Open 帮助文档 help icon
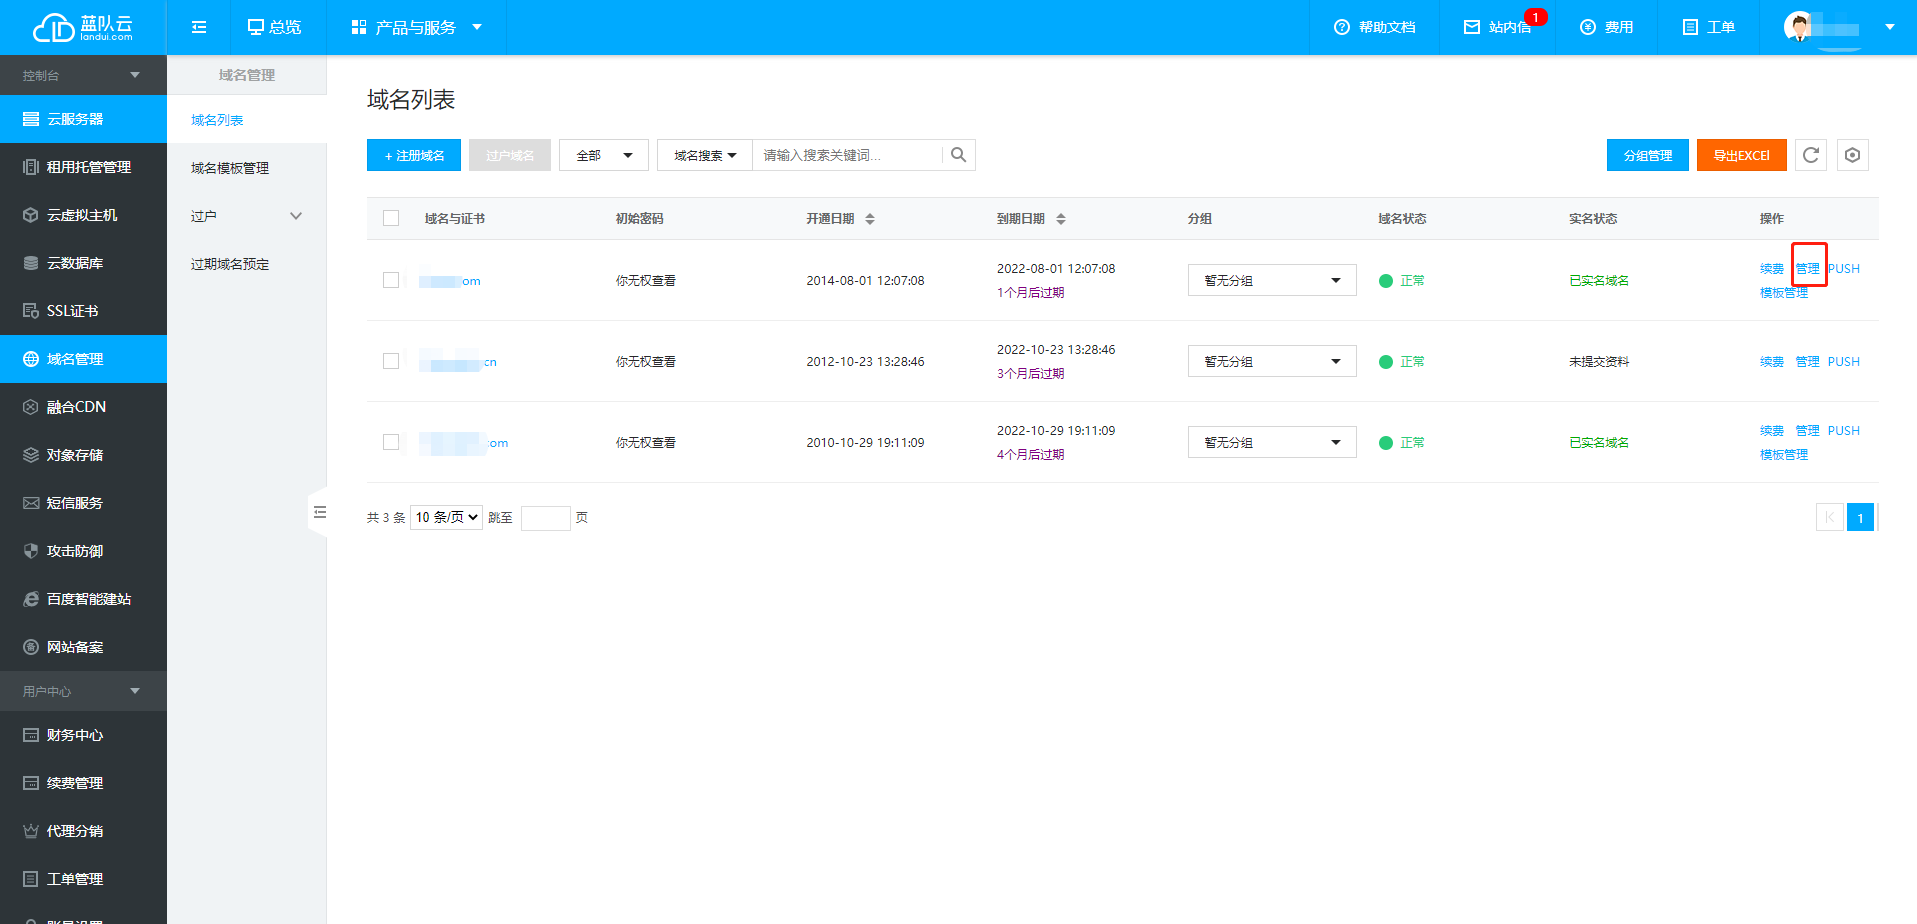Screen dimensions: 1917x924 coord(1342,27)
